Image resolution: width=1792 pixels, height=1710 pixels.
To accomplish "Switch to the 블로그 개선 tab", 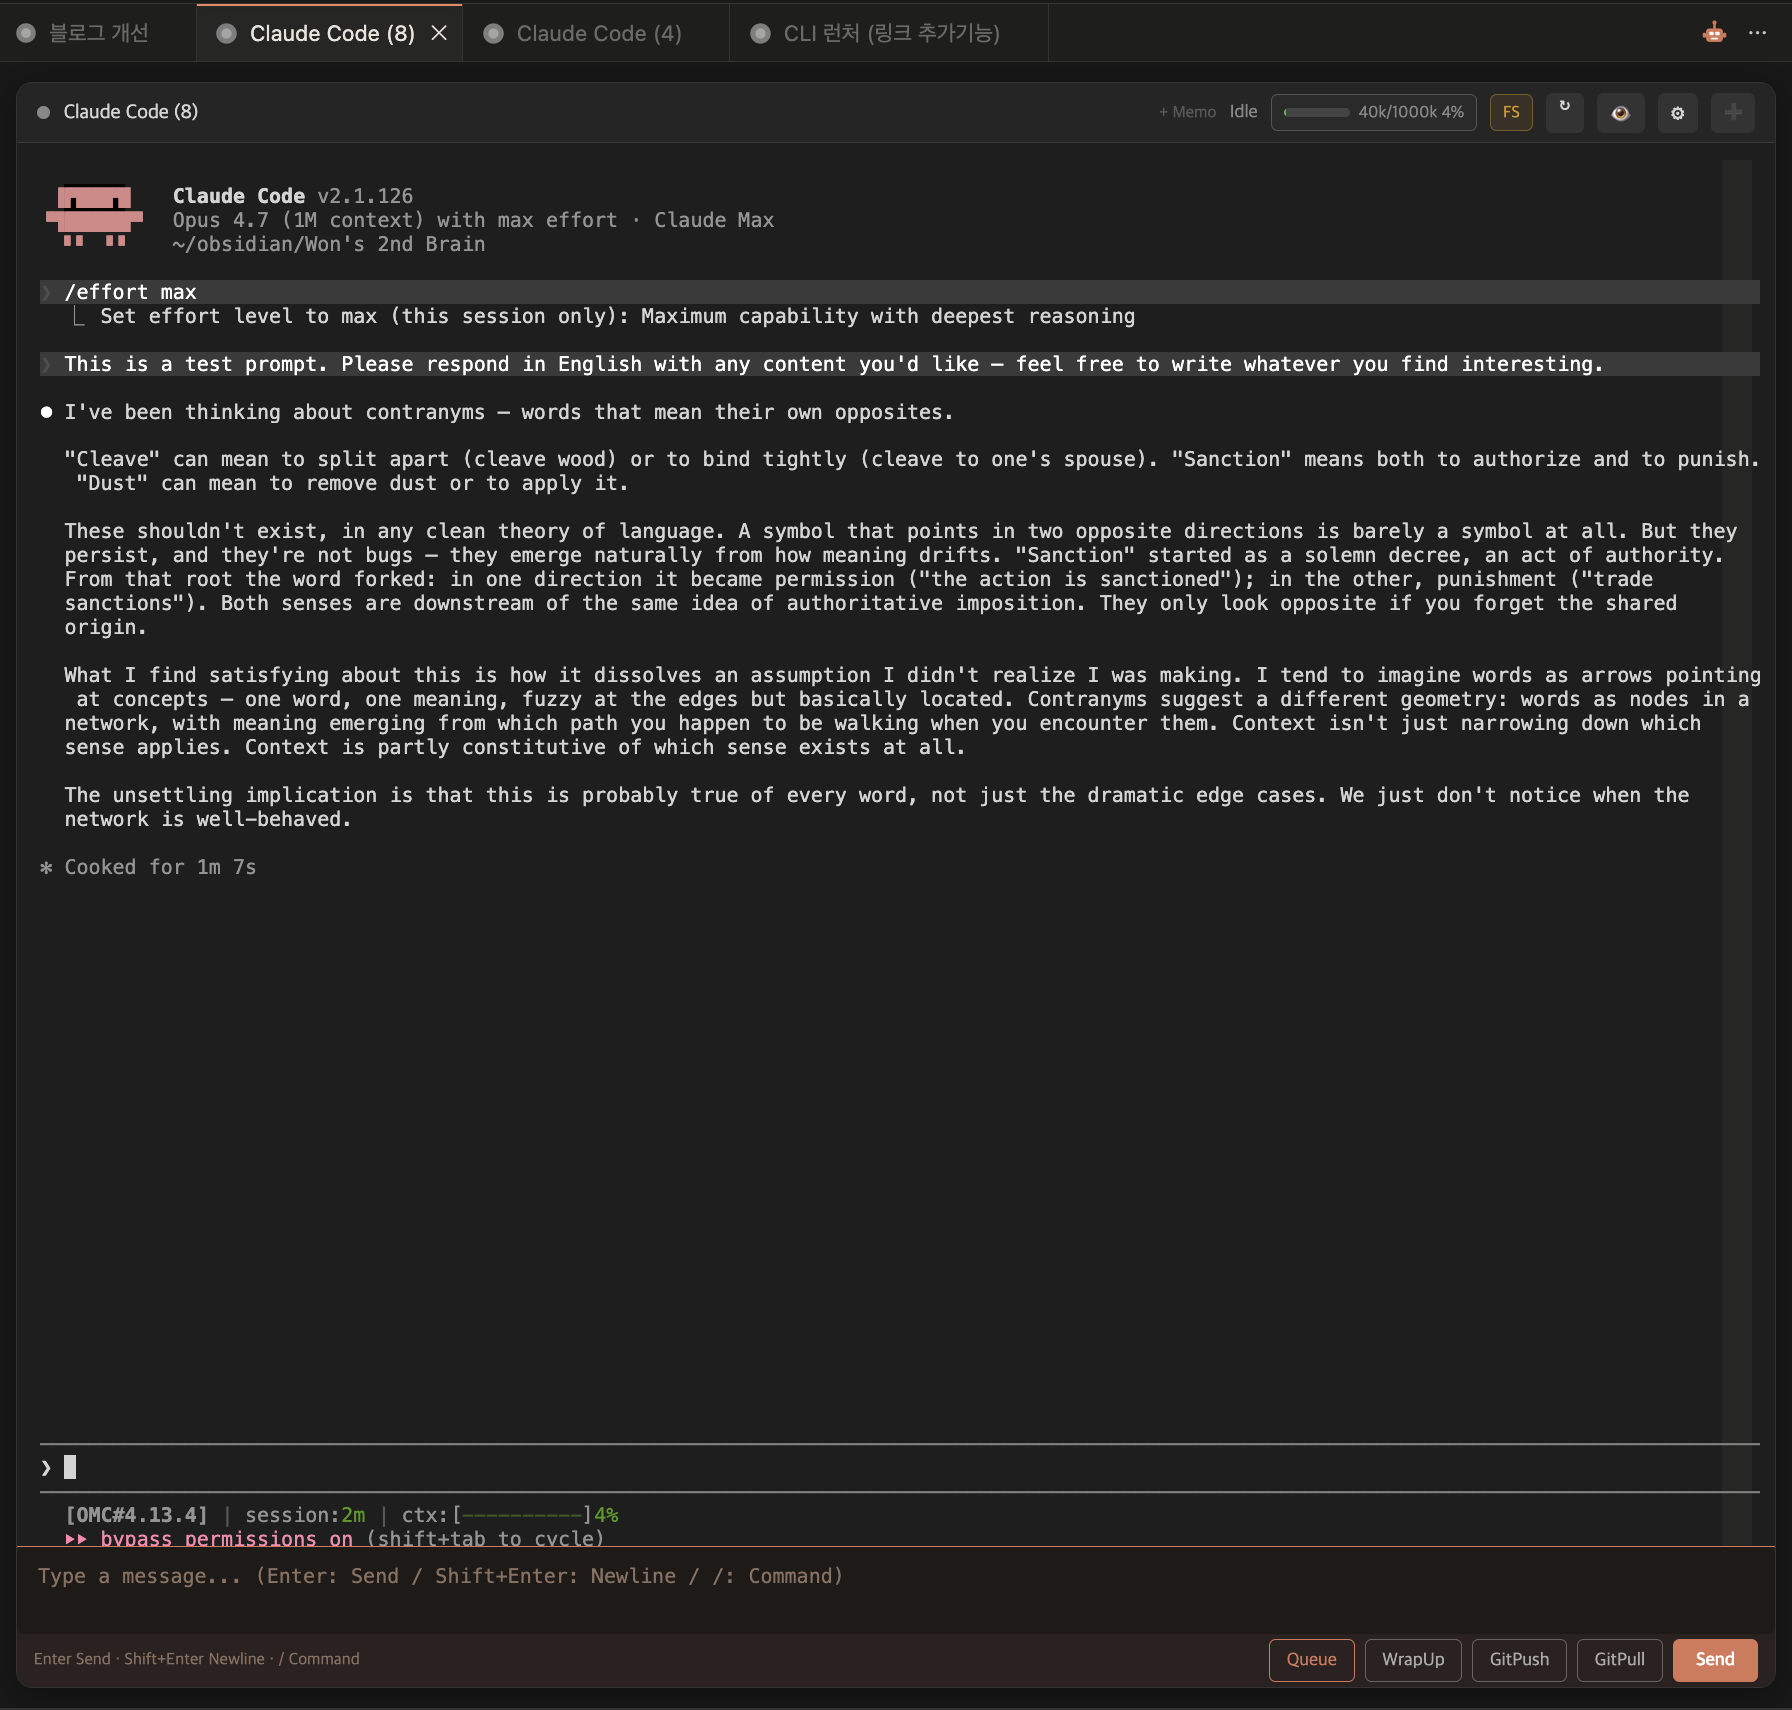I will 98,33.
